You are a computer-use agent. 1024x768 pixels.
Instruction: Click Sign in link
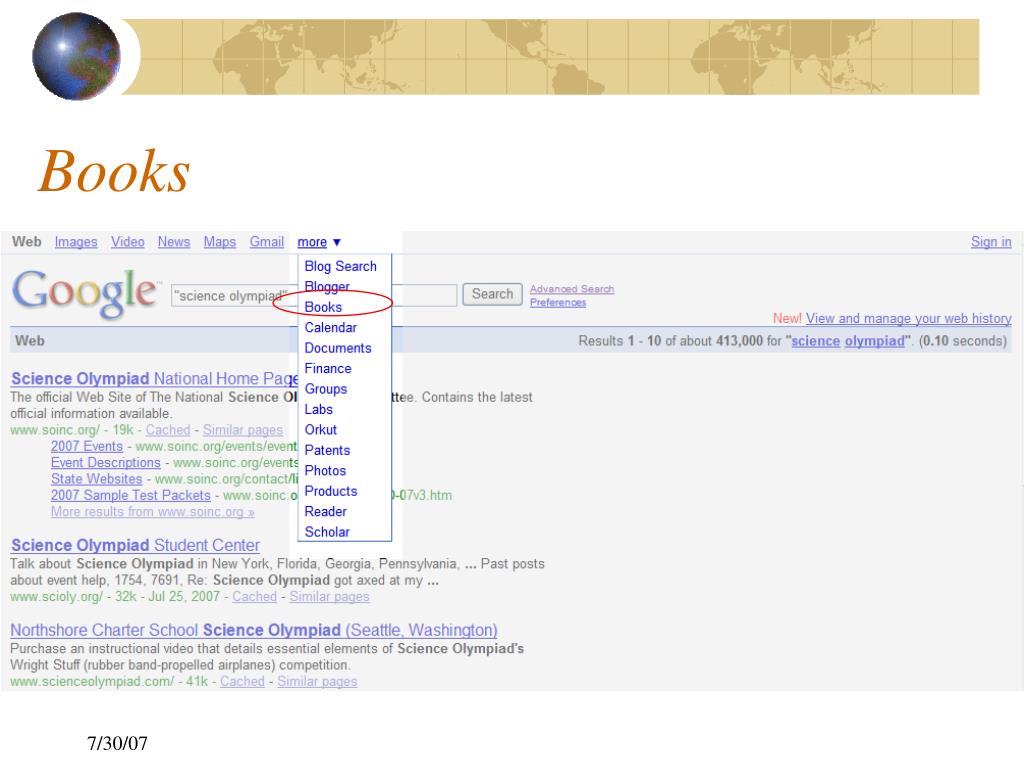[x=991, y=242]
